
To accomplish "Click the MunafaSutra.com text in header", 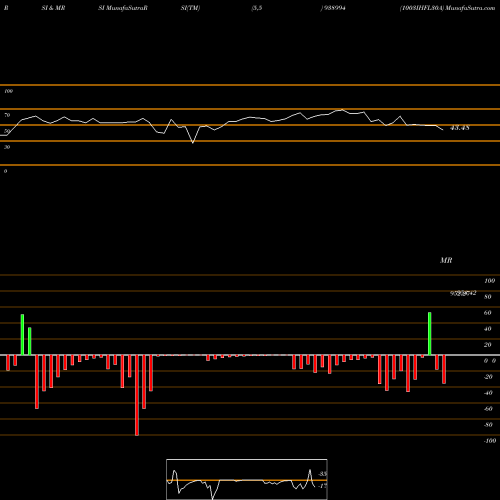I will tap(470, 8).
